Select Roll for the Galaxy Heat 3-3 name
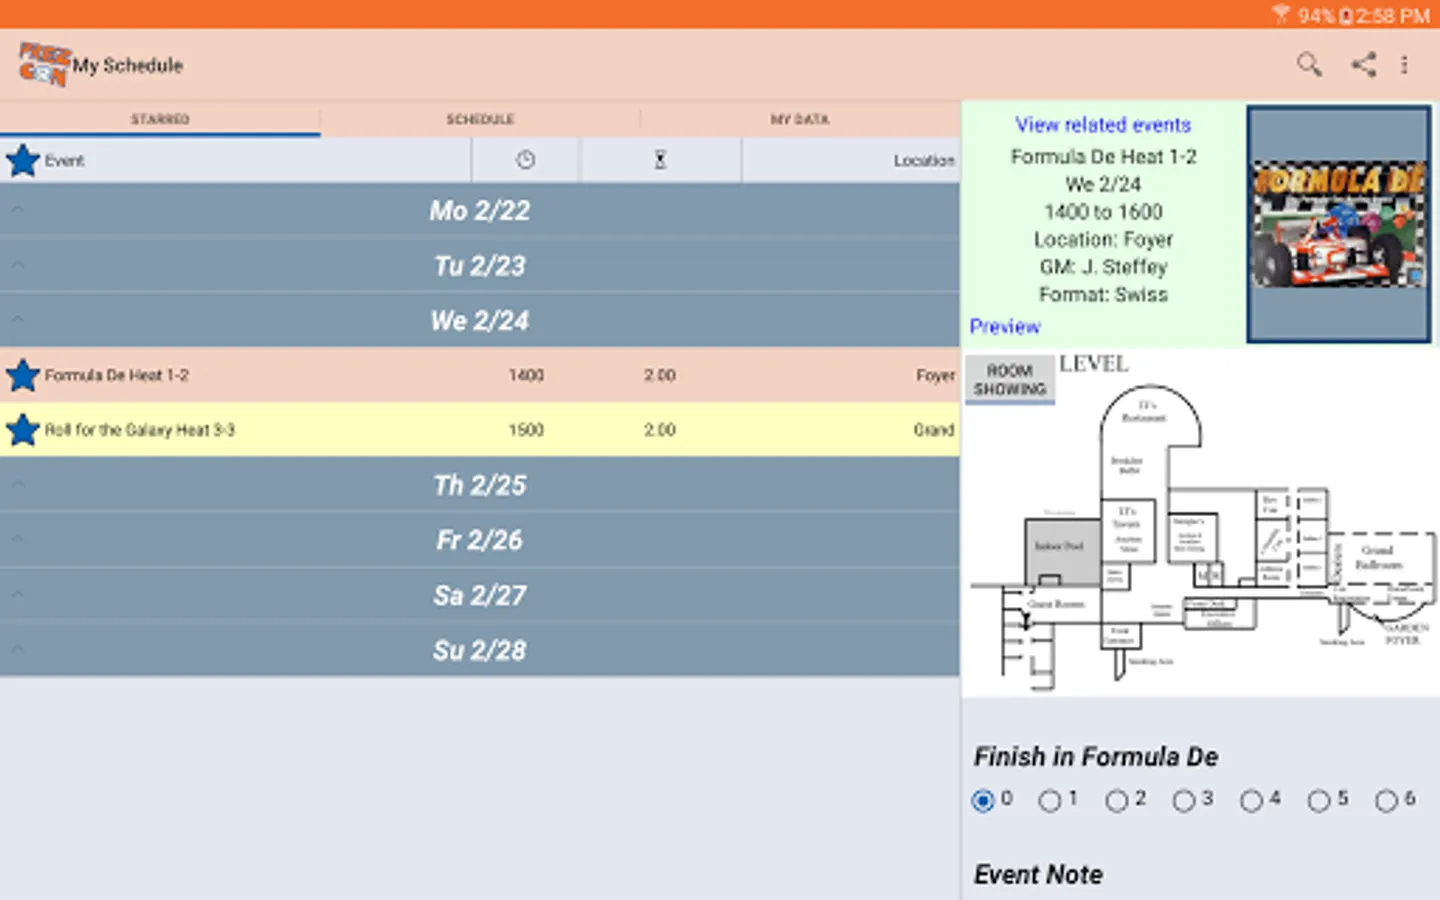 point(139,430)
